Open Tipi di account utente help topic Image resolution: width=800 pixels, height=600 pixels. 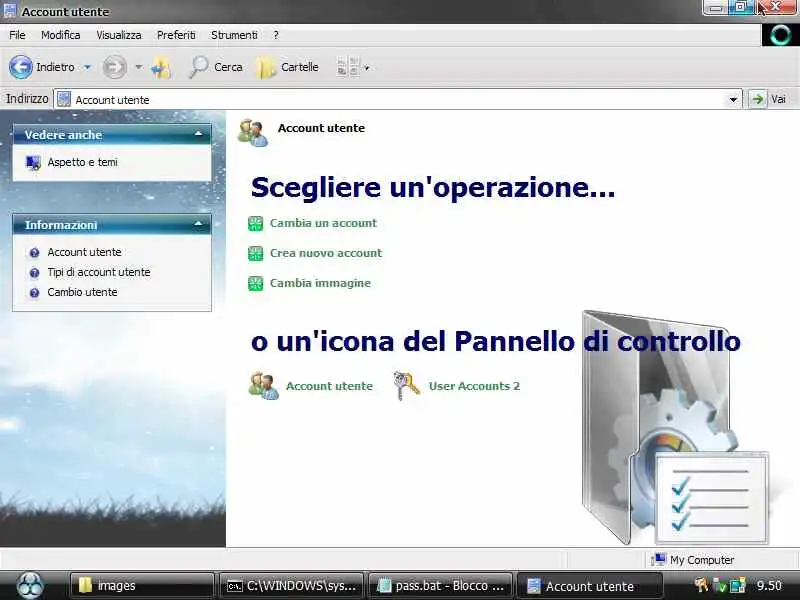click(x=99, y=272)
